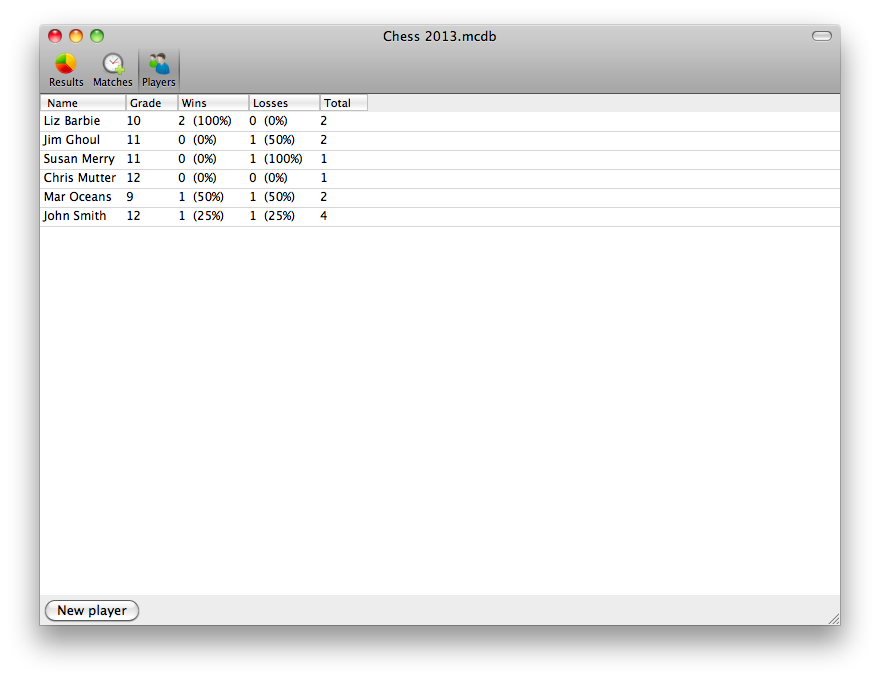Select the Jim Ghoul row
The image size is (880, 680).
440,140
